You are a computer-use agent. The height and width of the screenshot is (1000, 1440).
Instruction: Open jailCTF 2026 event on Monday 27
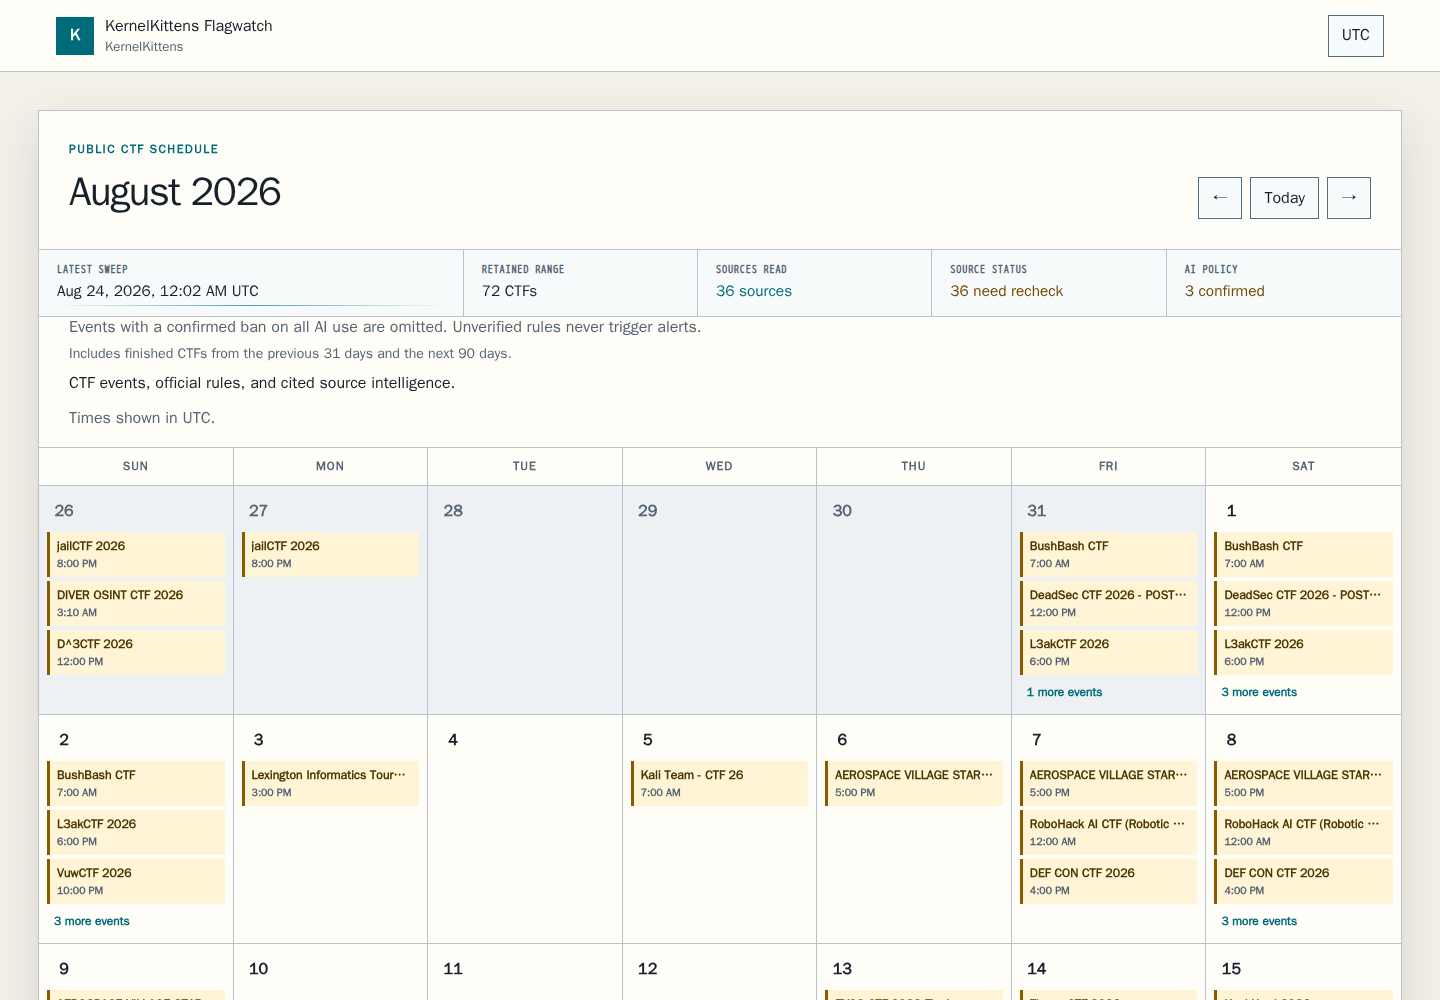point(330,554)
